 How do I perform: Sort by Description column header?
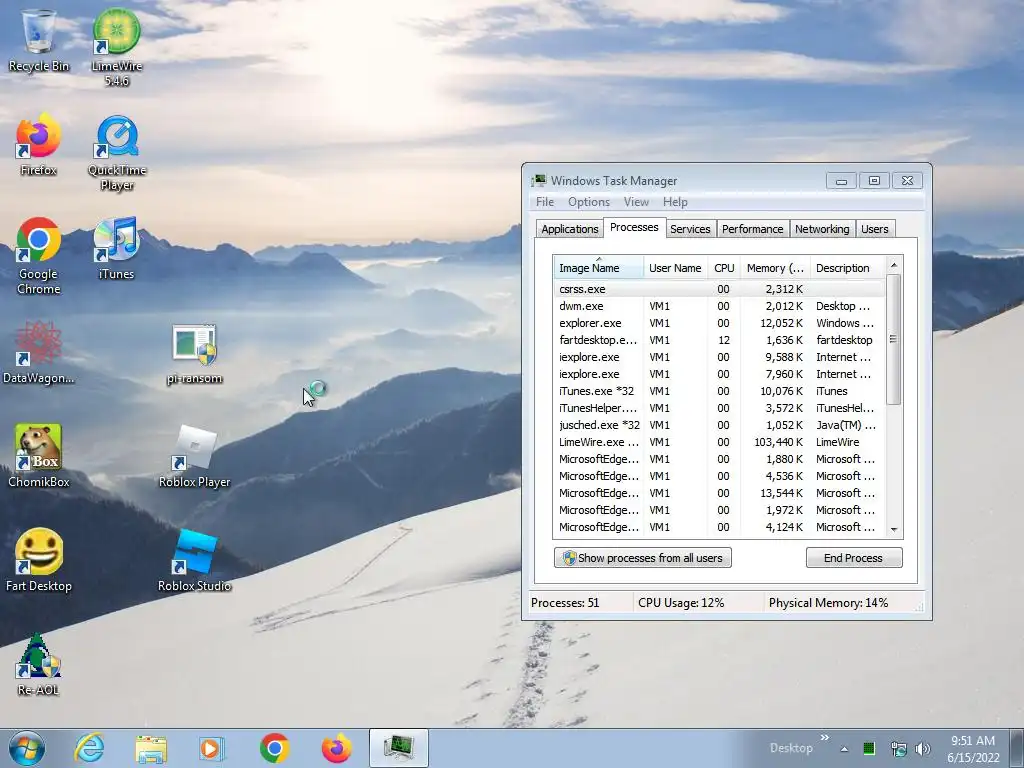[848, 268]
